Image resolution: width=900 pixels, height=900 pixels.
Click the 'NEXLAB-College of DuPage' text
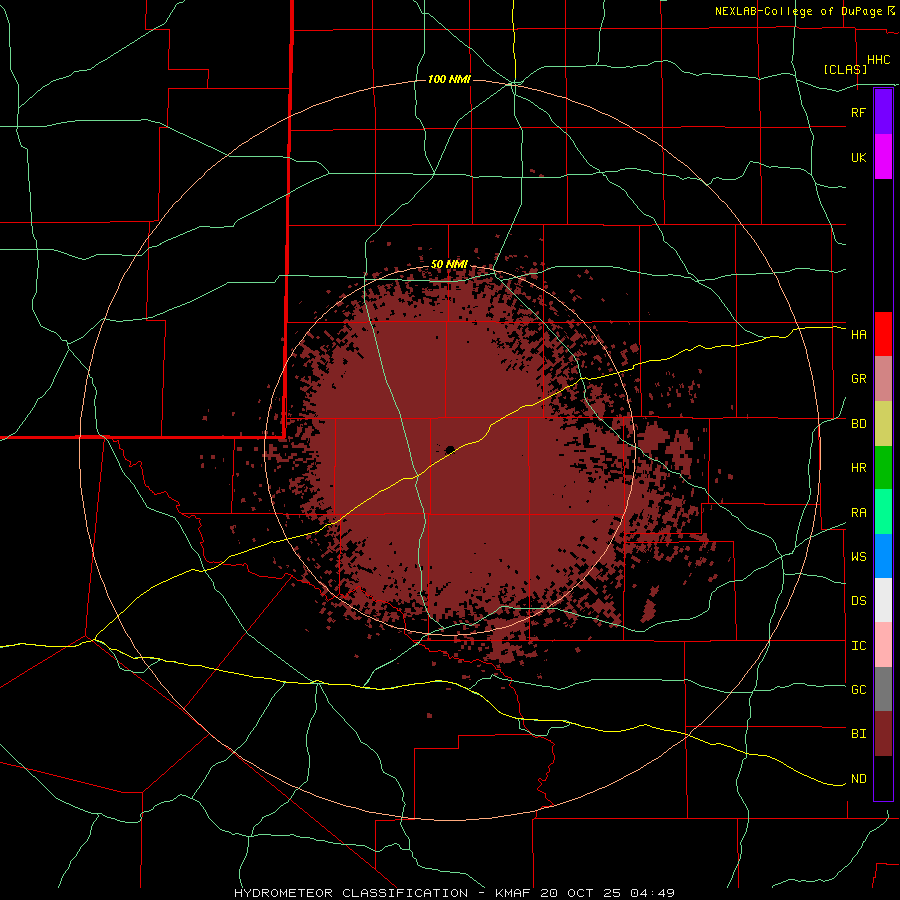798,11
